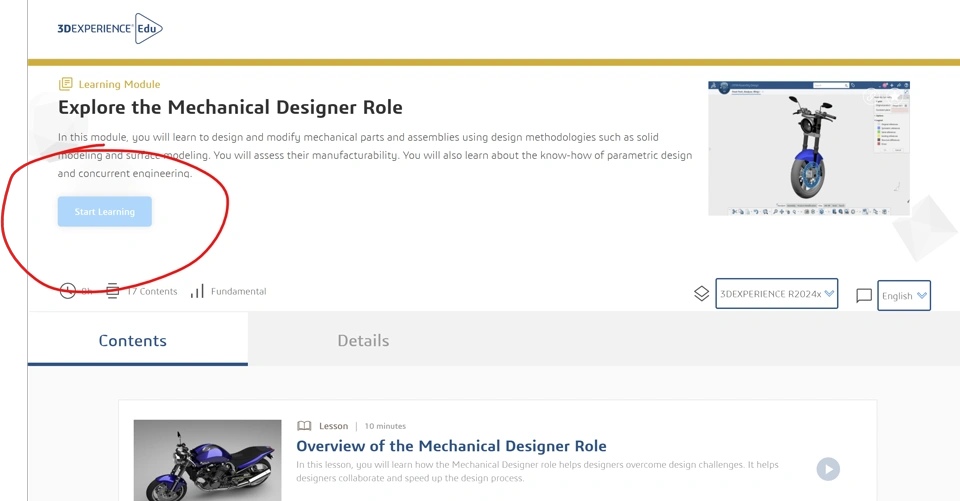960x501 pixels.
Task: Expand the English language dropdown
Action: (x=904, y=296)
